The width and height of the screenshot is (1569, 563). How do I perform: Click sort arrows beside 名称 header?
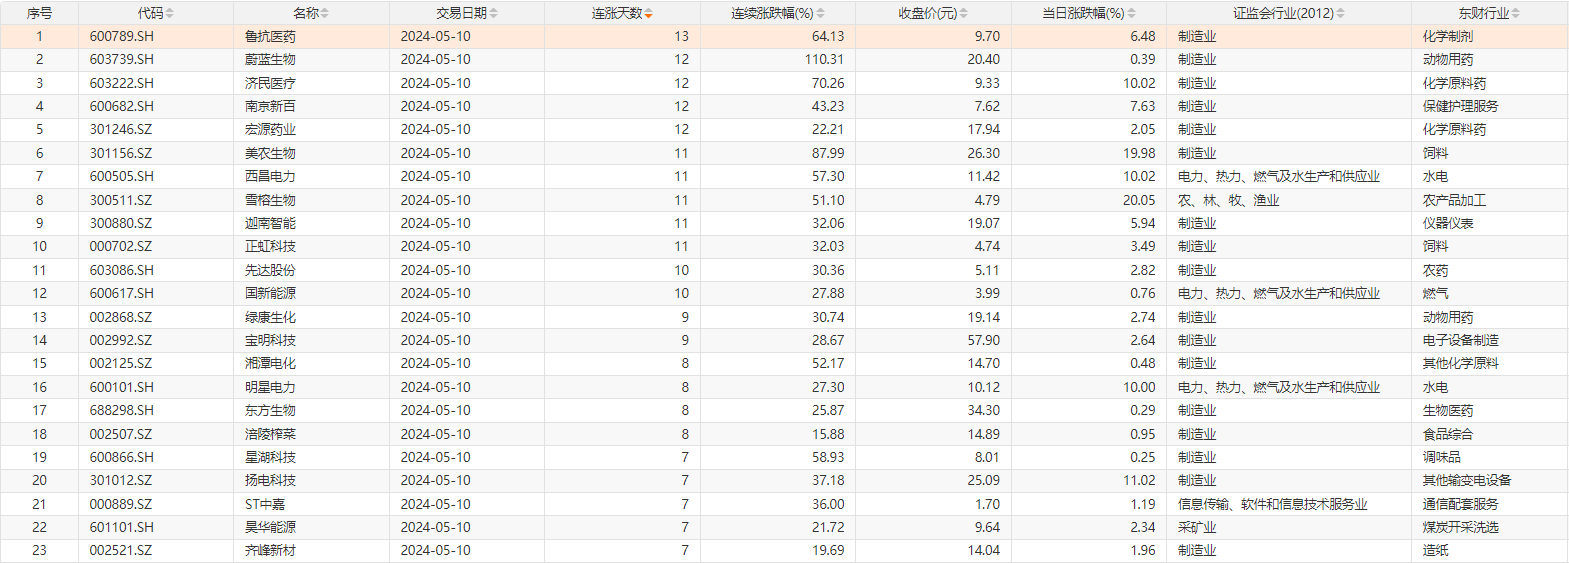point(325,13)
